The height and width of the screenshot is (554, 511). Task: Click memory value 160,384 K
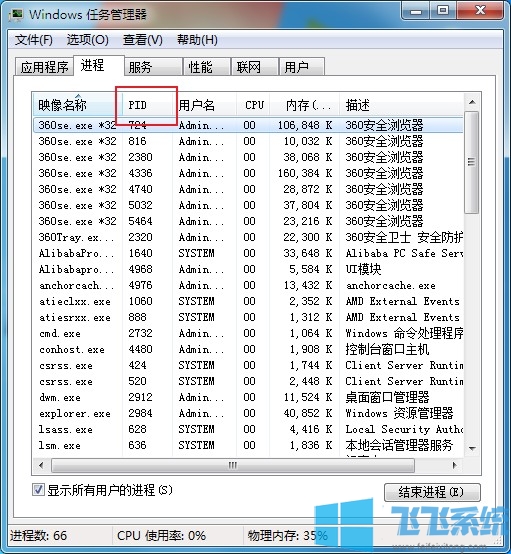click(x=305, y=173)
